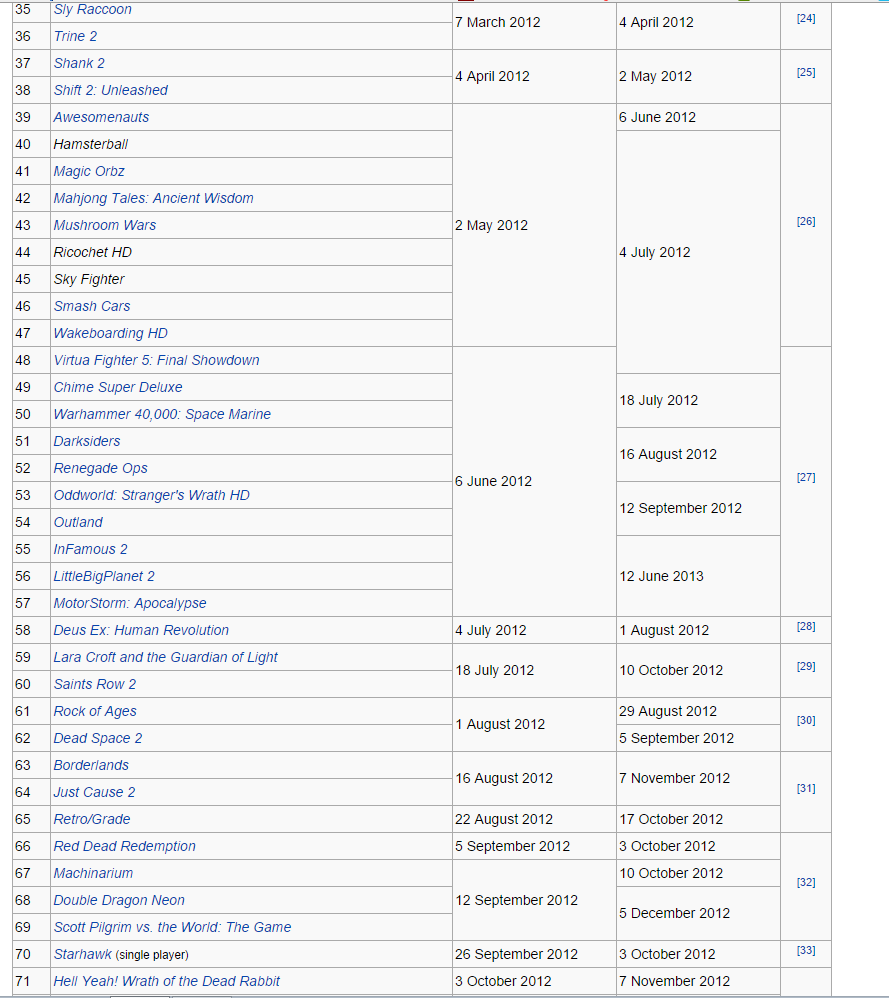Open Scott Pilgrim vs. the World link
889x998 pixels.
(x=172, y=927)
